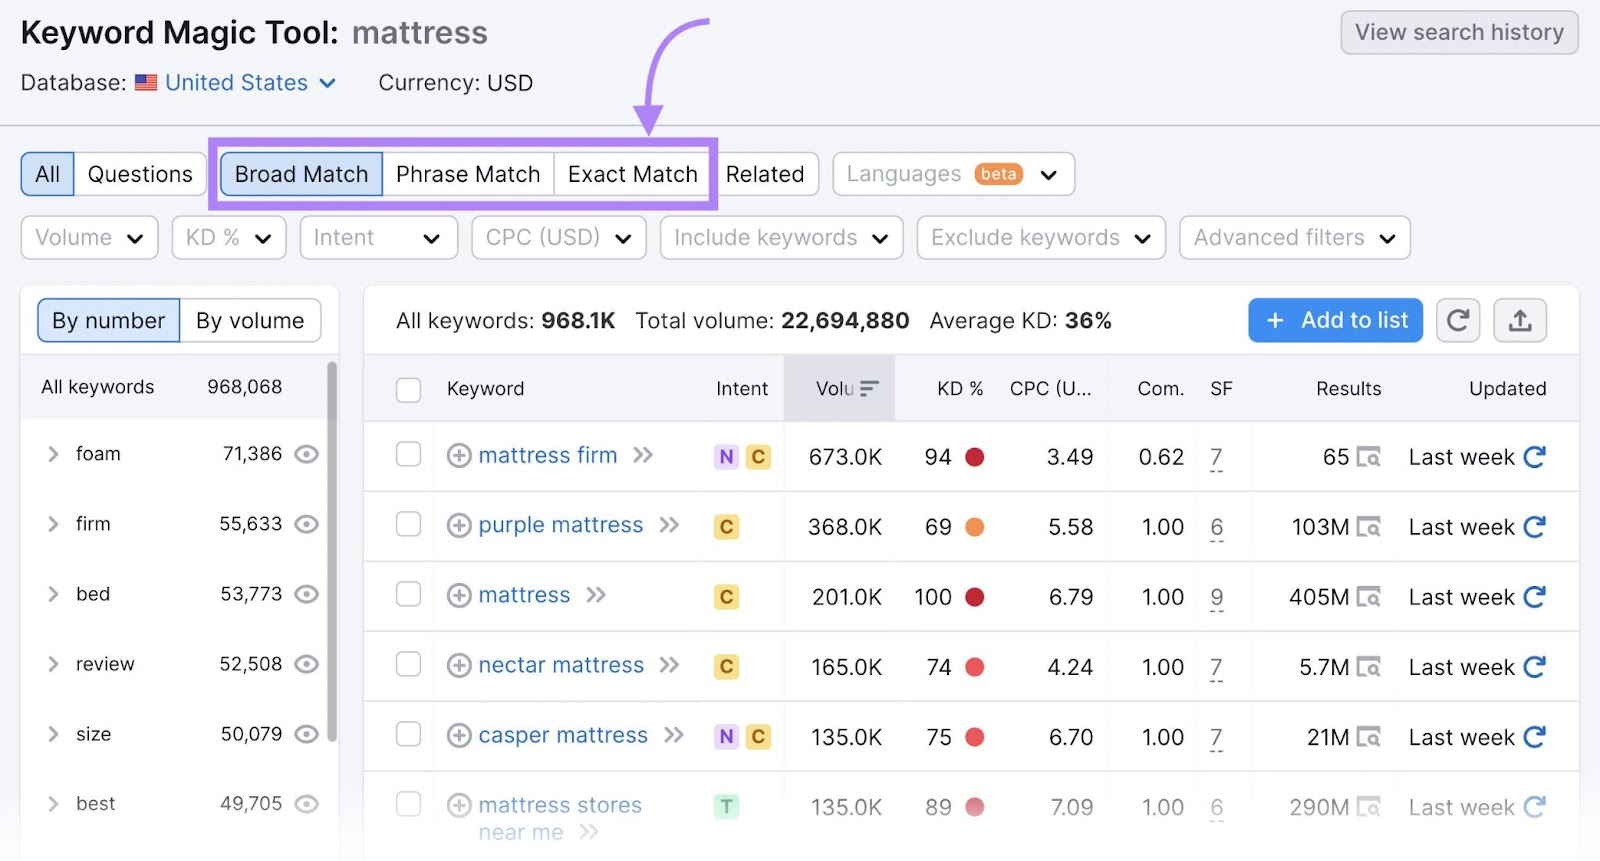
Task: Switch grouping to By volume
Action: tap(250, 321)
